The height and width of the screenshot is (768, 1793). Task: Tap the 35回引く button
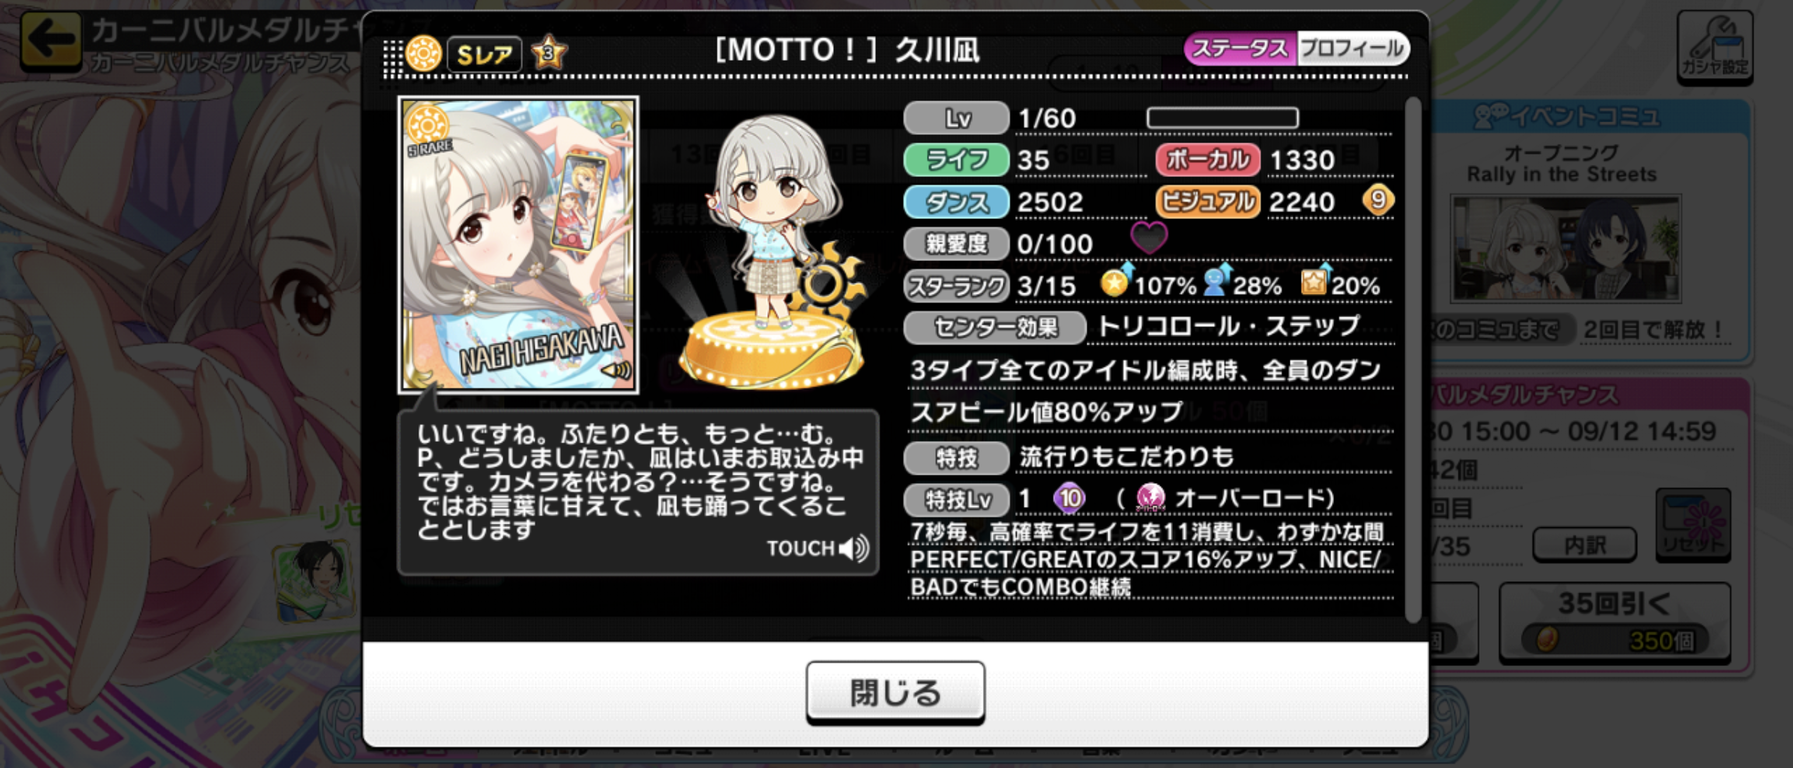click(1614, 622)
